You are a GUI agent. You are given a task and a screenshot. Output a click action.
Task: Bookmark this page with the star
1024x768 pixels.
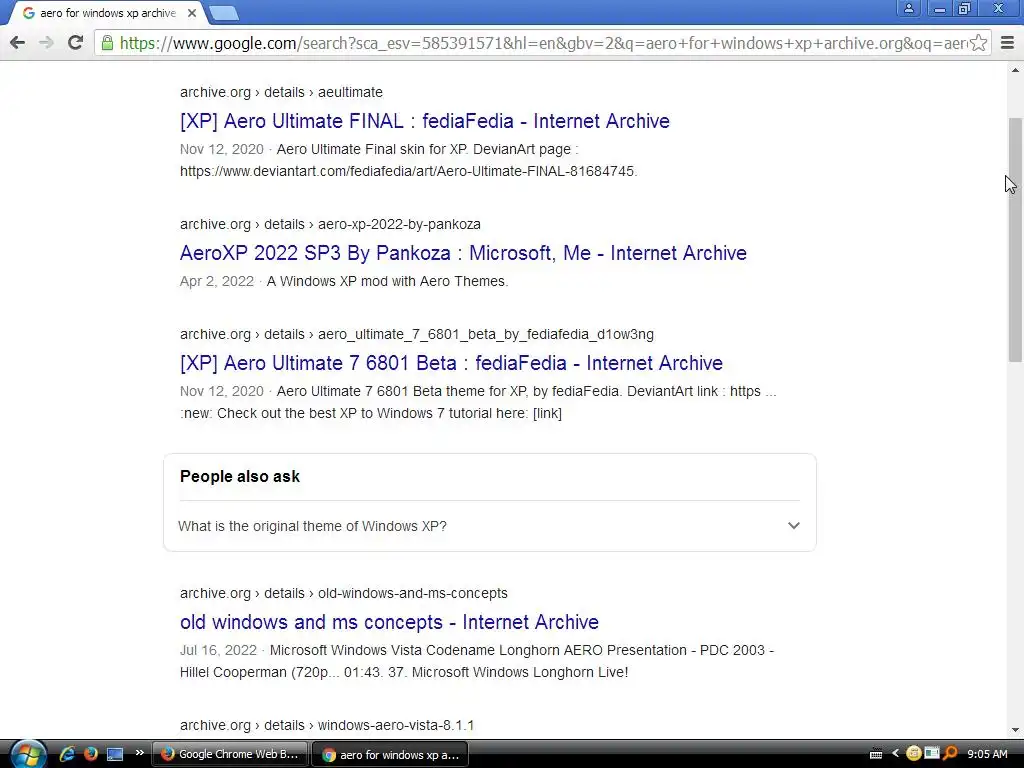tap(978, 43)
